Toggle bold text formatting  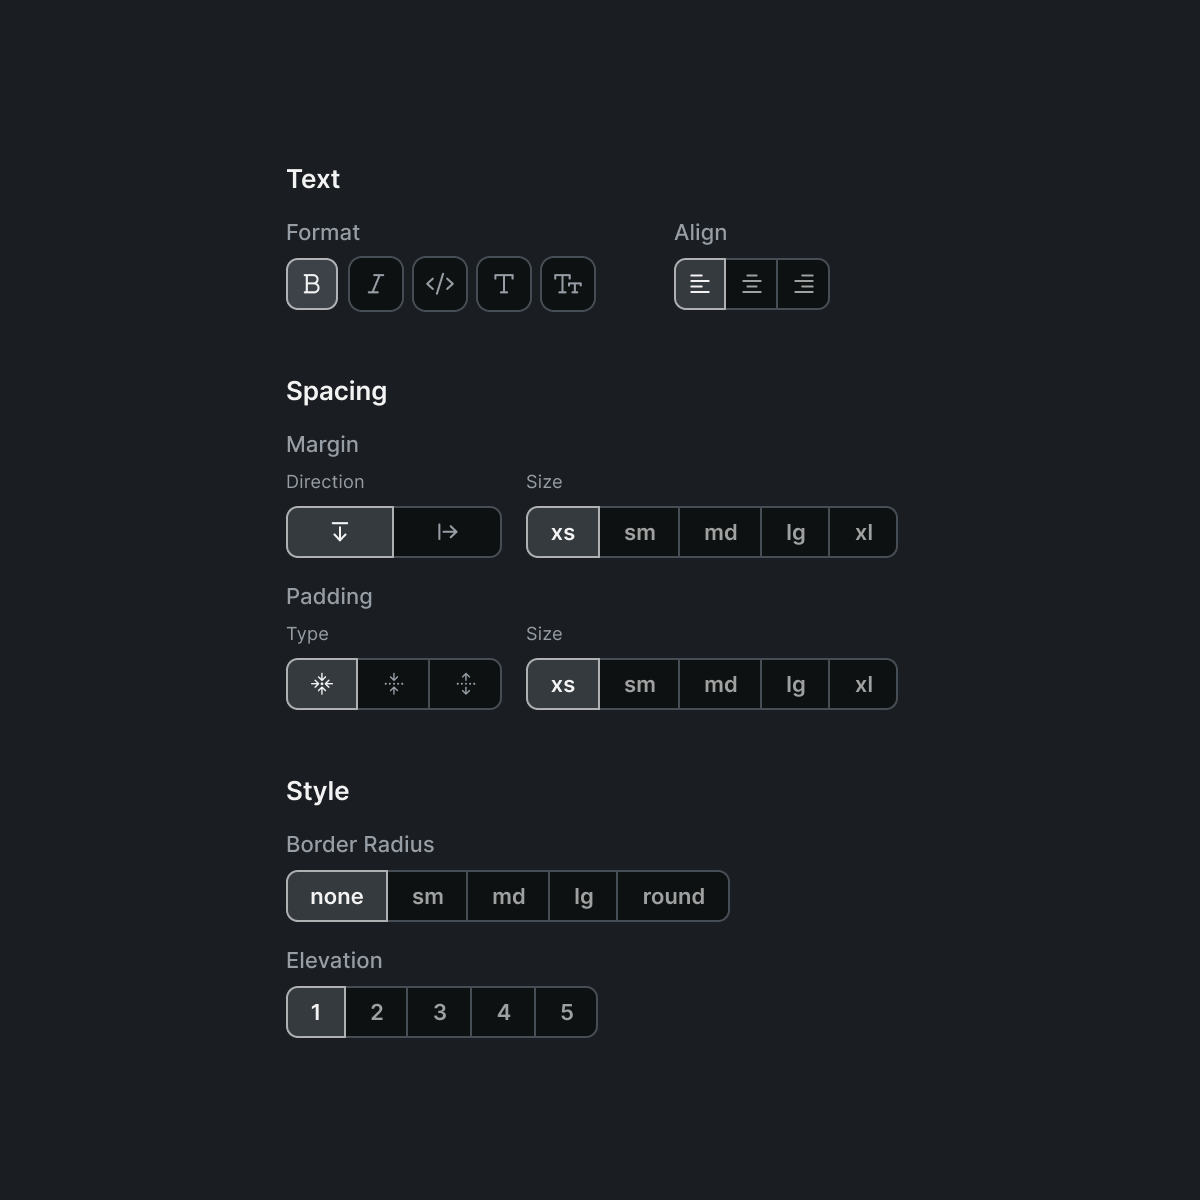click(311, 284)
